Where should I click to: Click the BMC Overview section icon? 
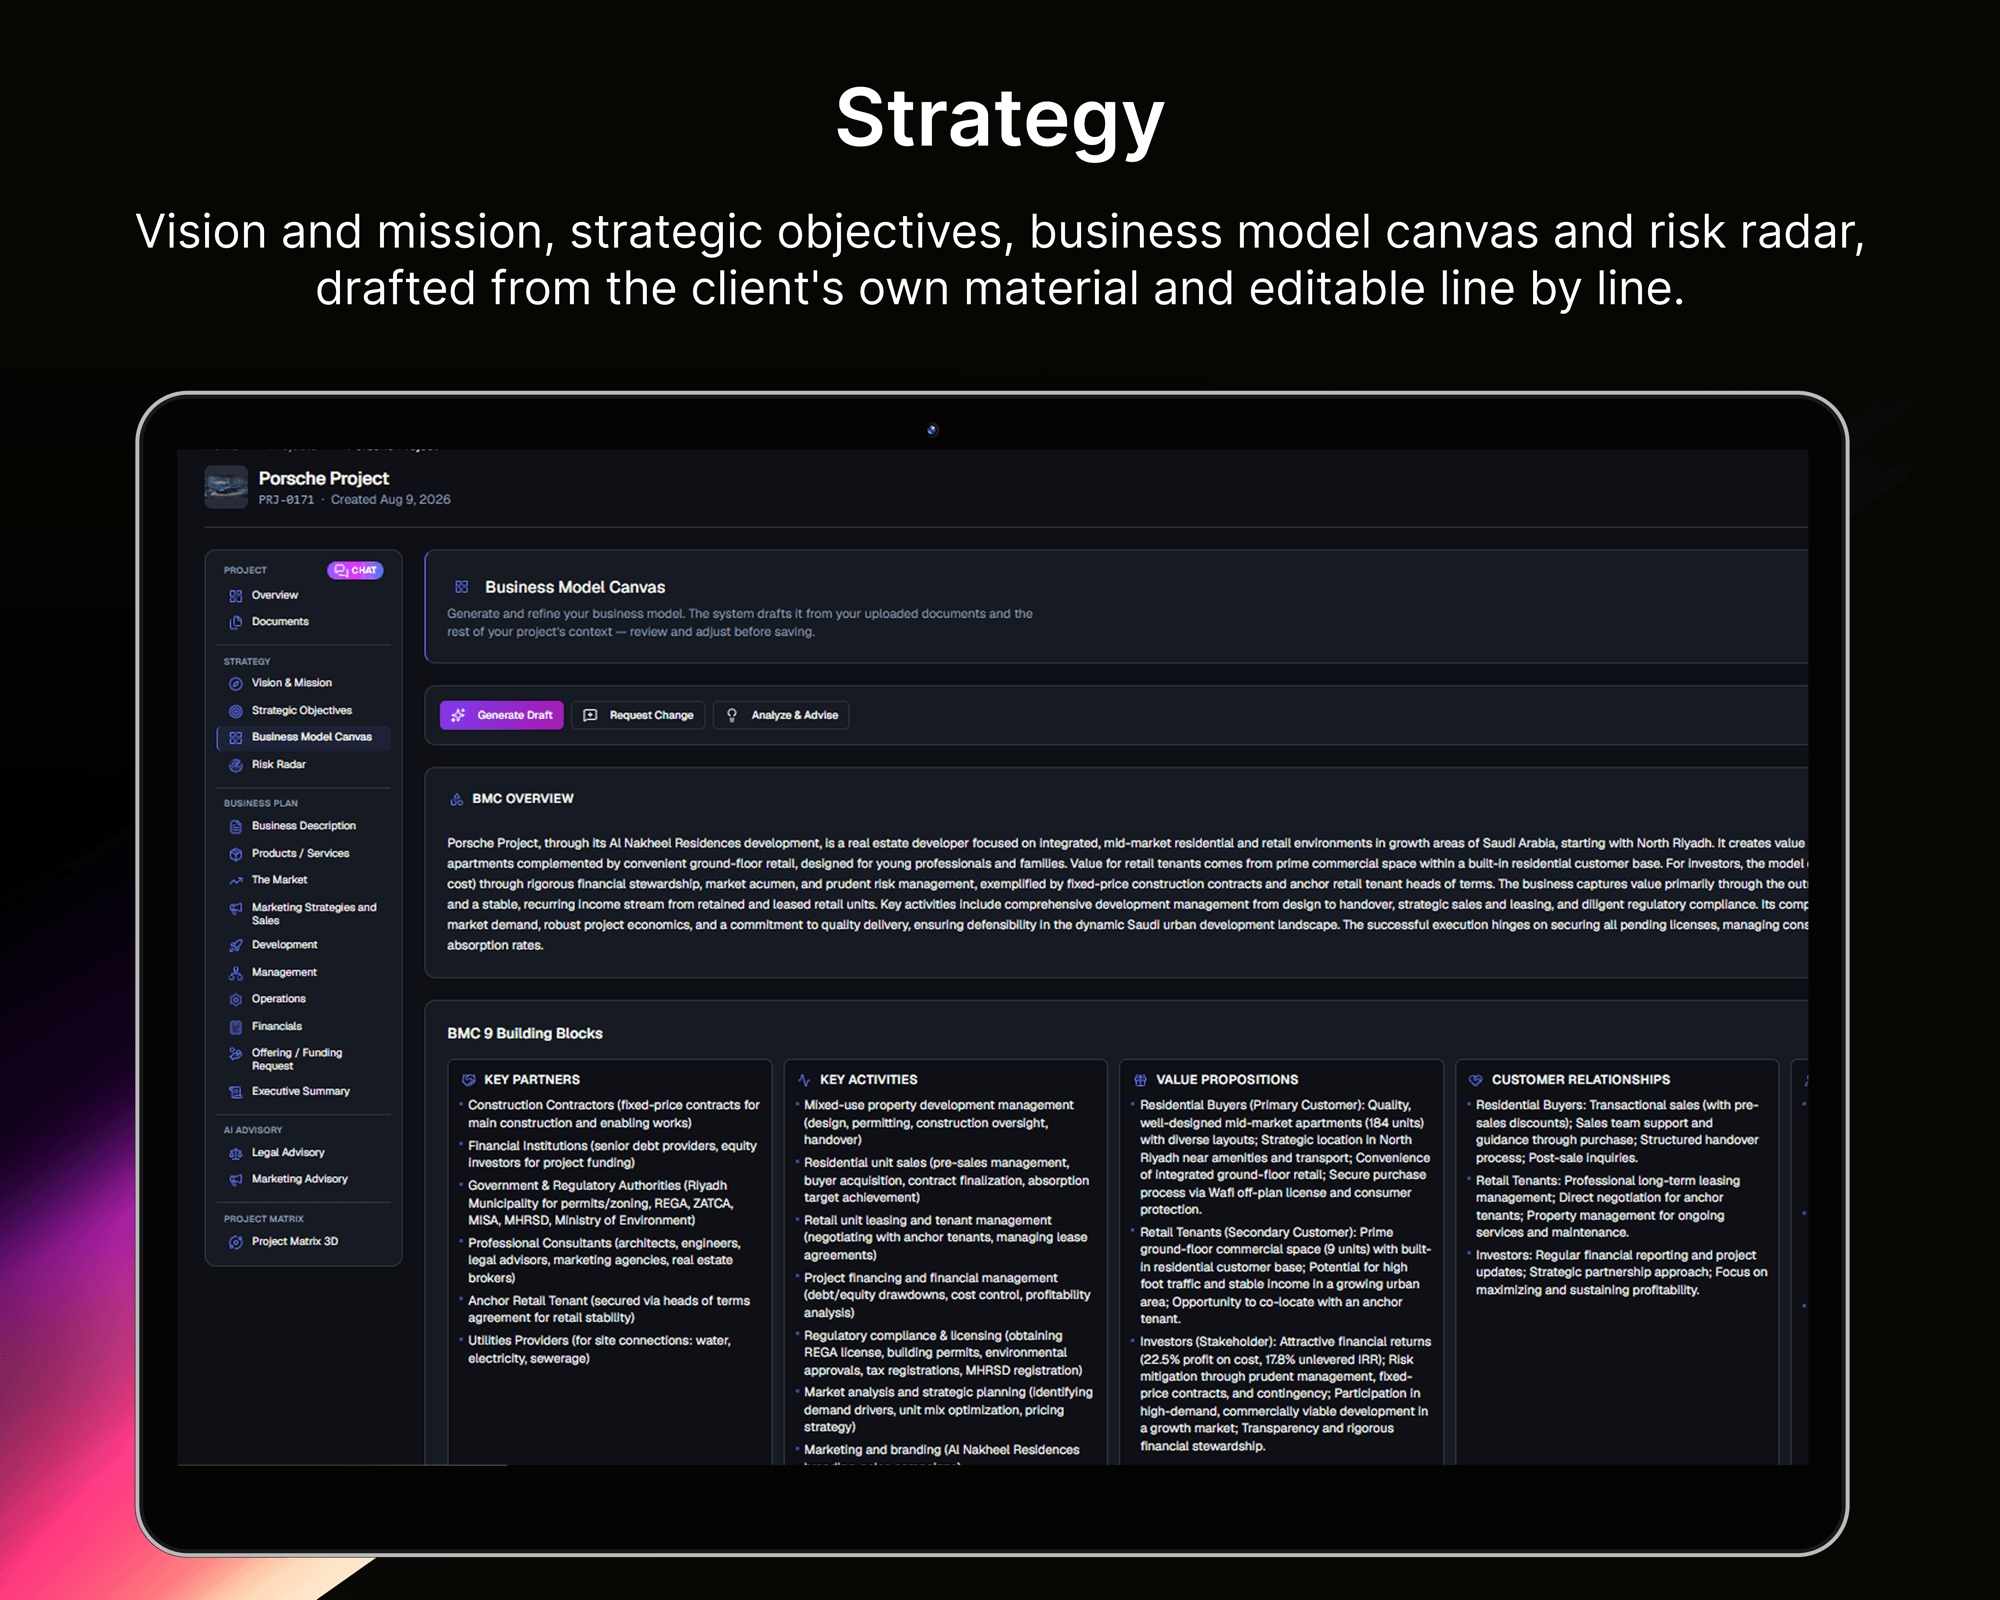(x=457, y=799)
